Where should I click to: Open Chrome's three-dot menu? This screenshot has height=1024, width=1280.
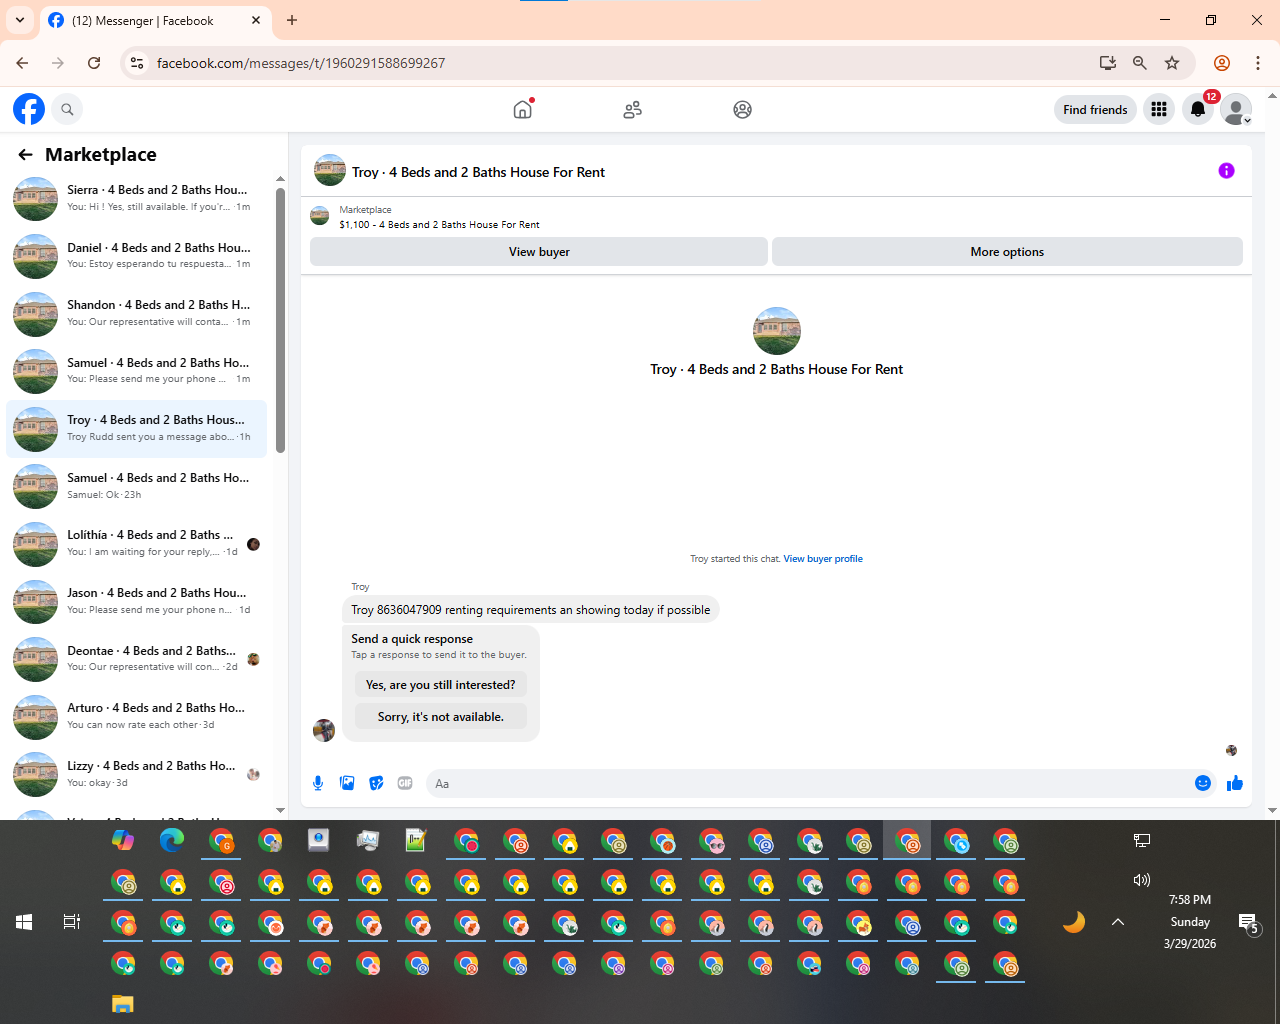pyautogui.click(x=1258, y=63)
